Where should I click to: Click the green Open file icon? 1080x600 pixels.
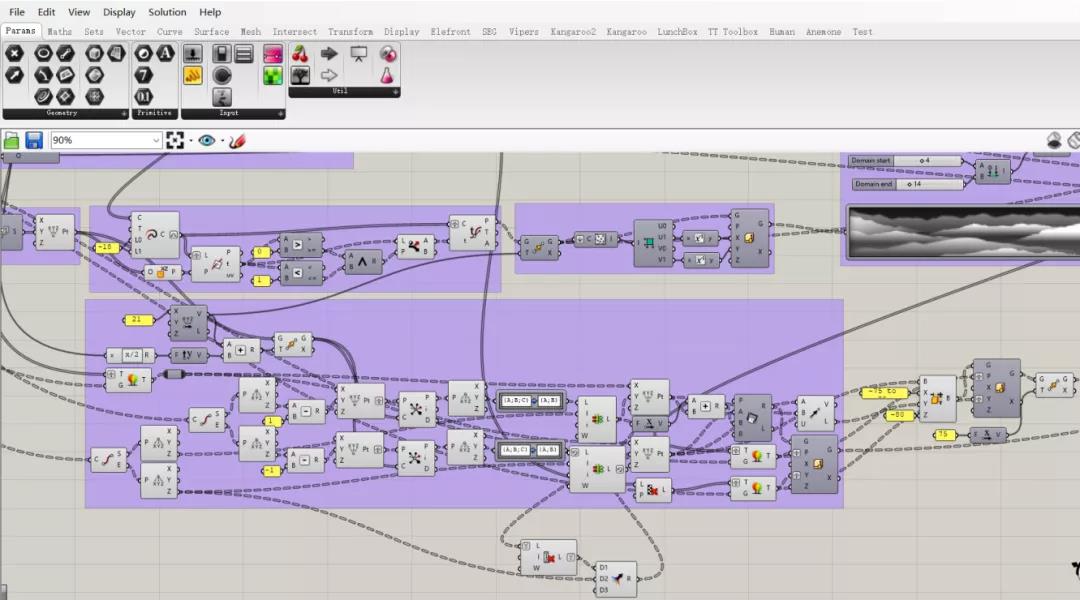click(x=12, y=141)
